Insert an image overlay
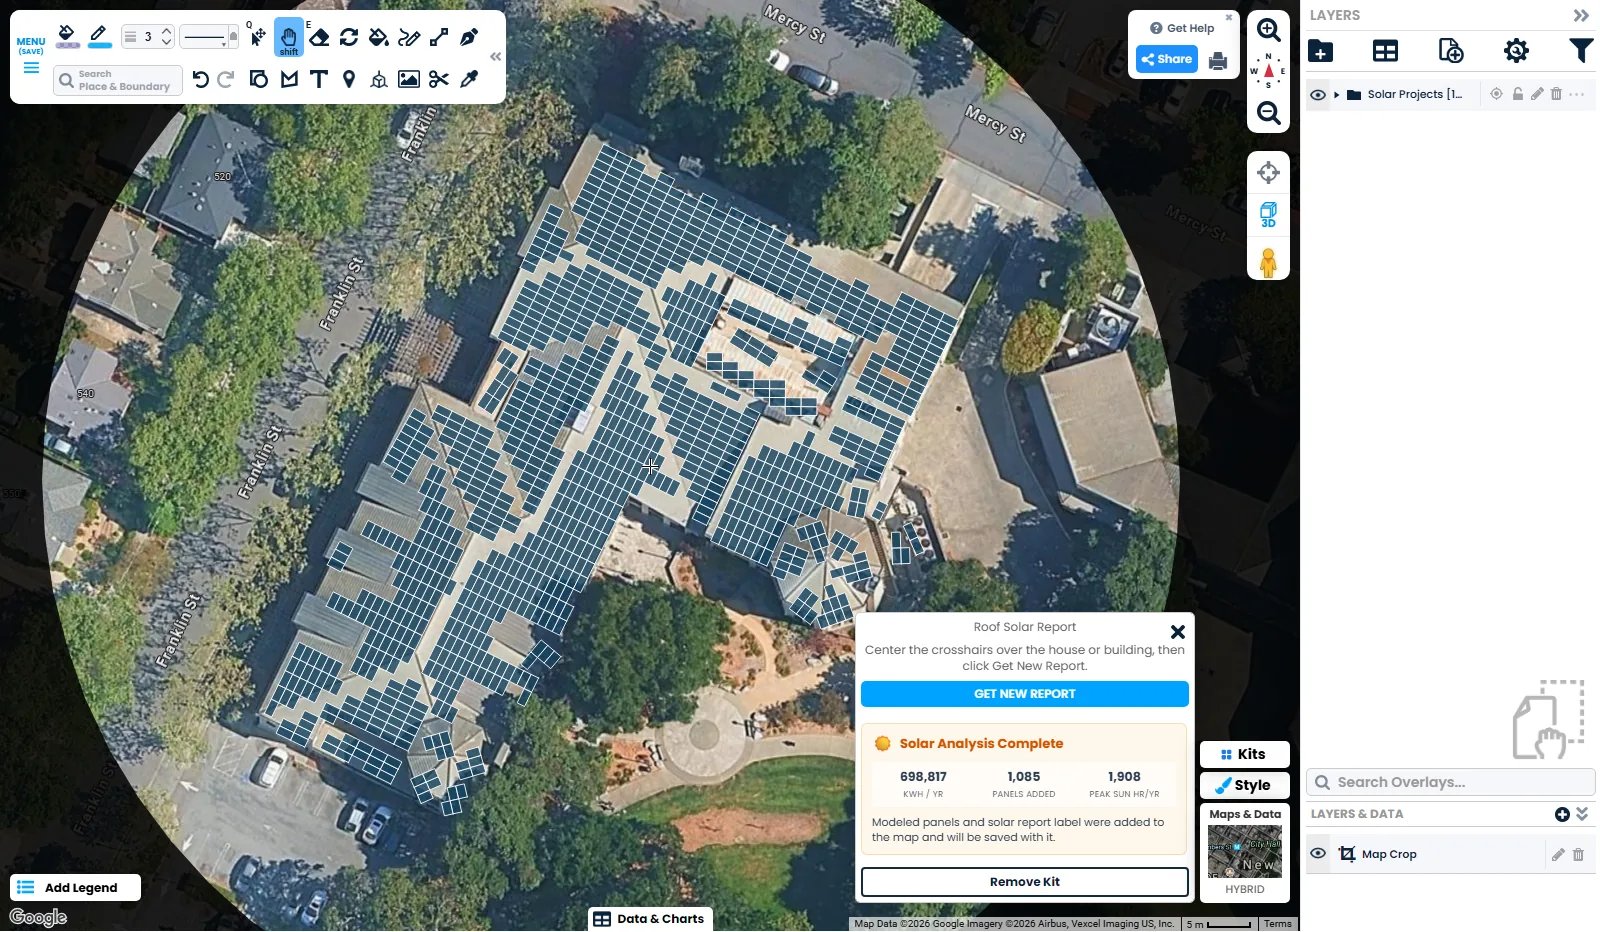The image size is (1600, 932). coord(409,79)
